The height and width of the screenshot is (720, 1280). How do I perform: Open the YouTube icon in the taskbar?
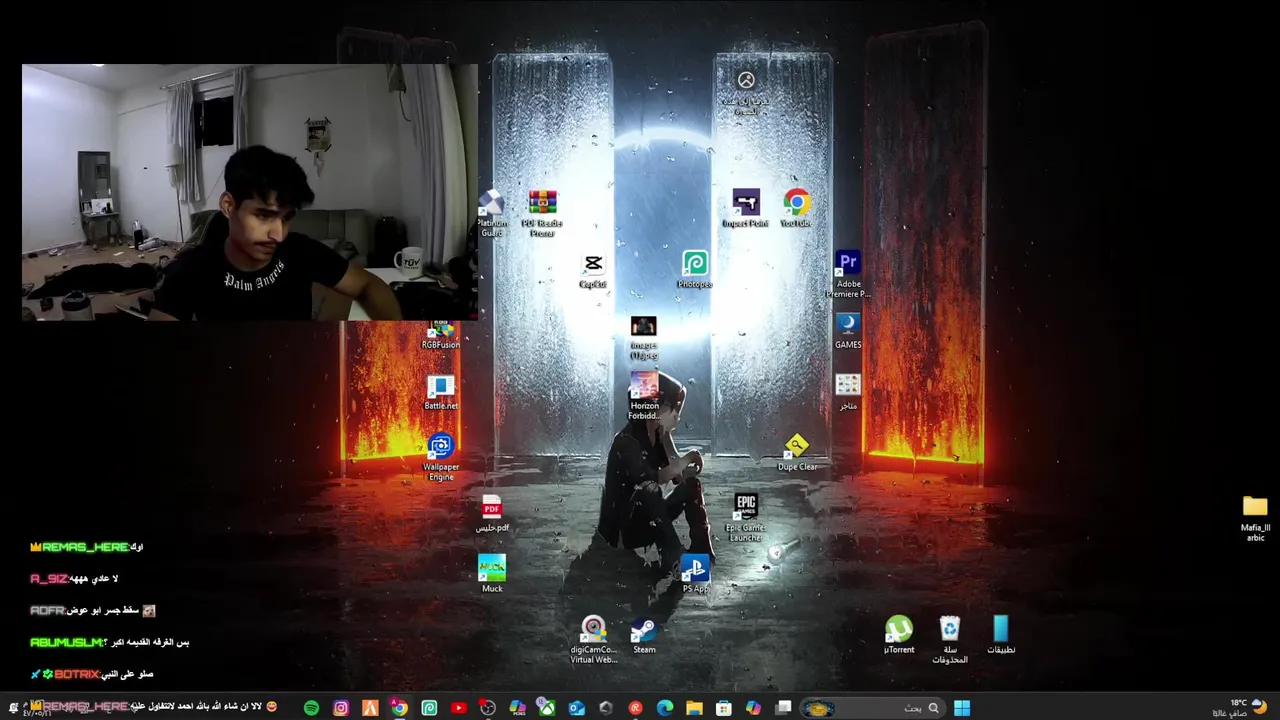458,708
